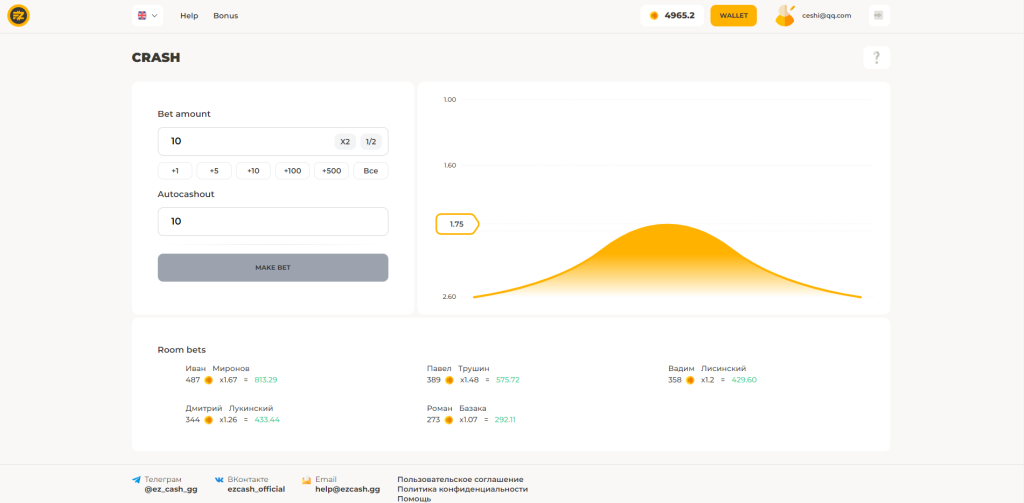Click the user avatar icon
This screenshot has height=503, width=1024.
tap(785, 16)
